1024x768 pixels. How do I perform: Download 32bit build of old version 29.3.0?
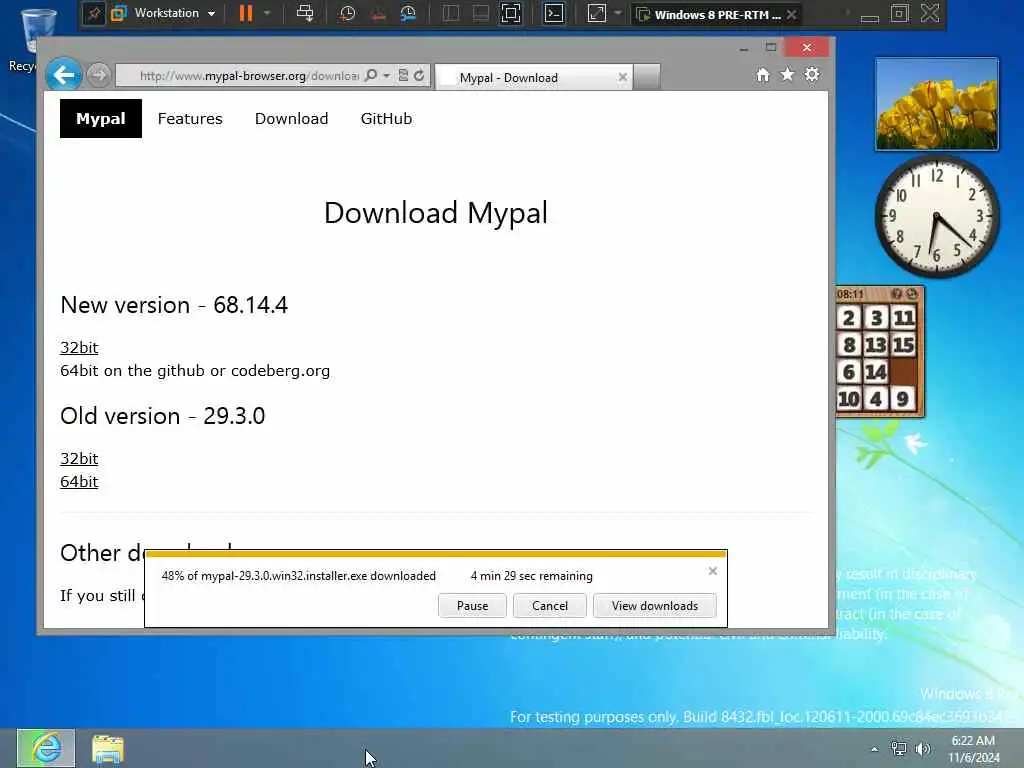[x=79, y=458]
